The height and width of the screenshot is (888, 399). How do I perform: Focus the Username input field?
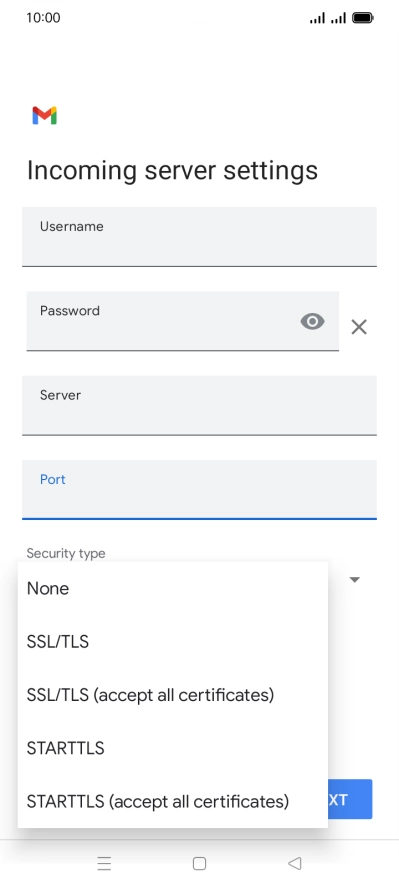199,237
